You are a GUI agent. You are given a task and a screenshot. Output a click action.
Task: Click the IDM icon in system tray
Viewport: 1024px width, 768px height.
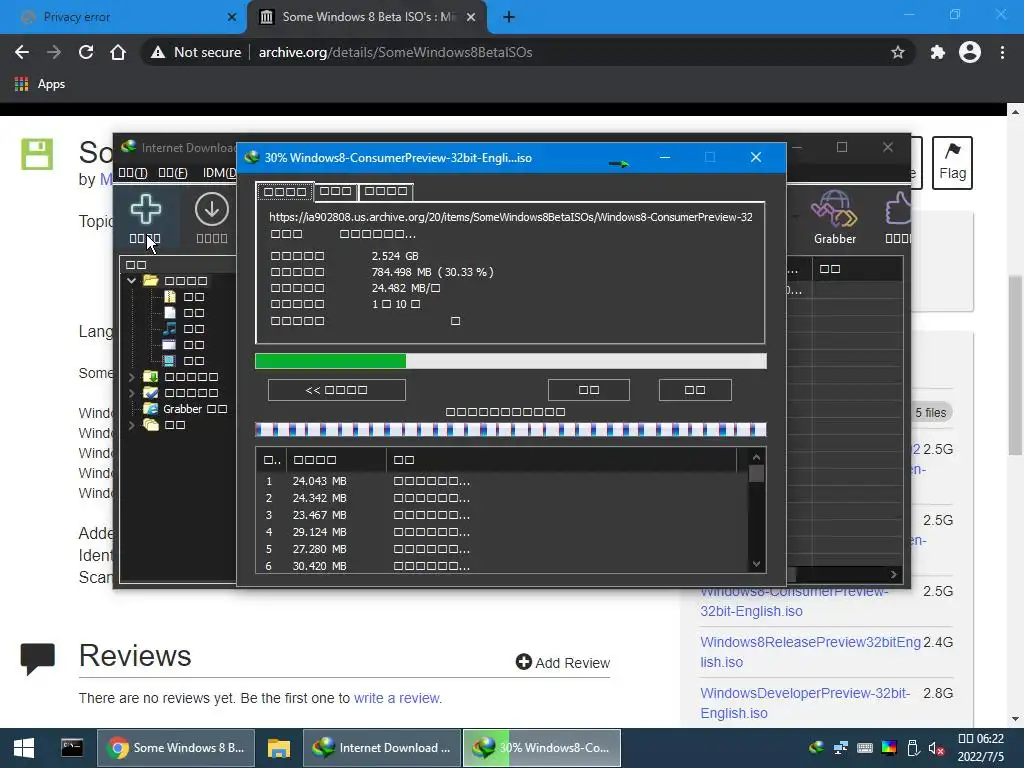click(816, 748)
